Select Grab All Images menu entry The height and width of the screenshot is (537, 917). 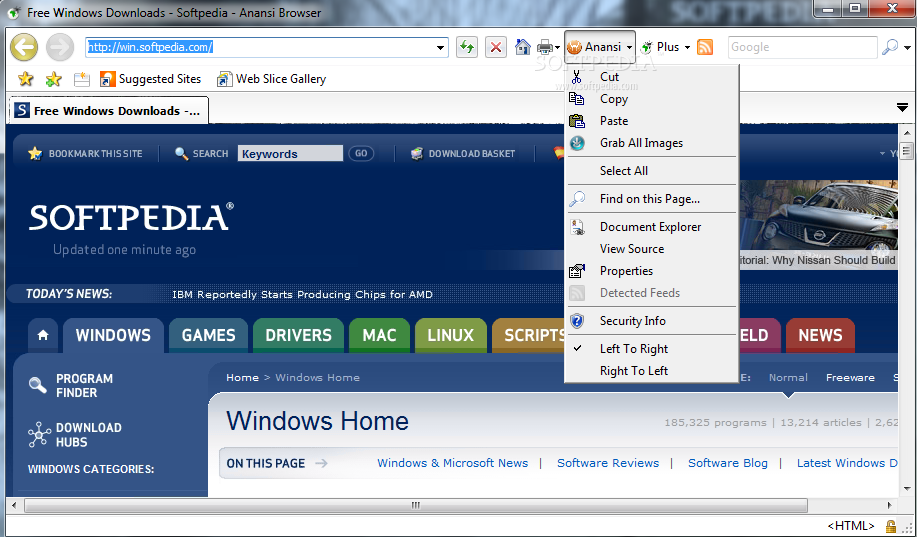click(651, 143)
